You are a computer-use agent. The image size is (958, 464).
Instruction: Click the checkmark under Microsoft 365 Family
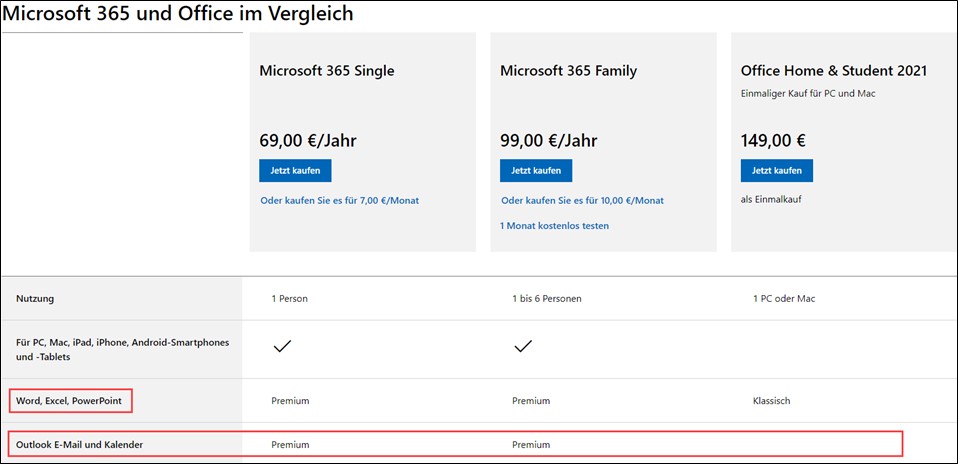click(x=523, y=347)
